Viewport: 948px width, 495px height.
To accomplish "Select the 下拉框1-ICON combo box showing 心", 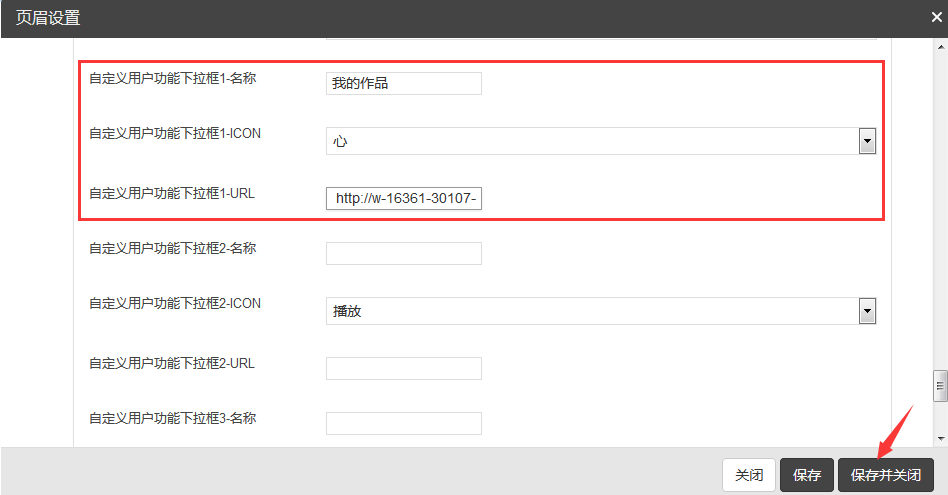I will 601,141.
